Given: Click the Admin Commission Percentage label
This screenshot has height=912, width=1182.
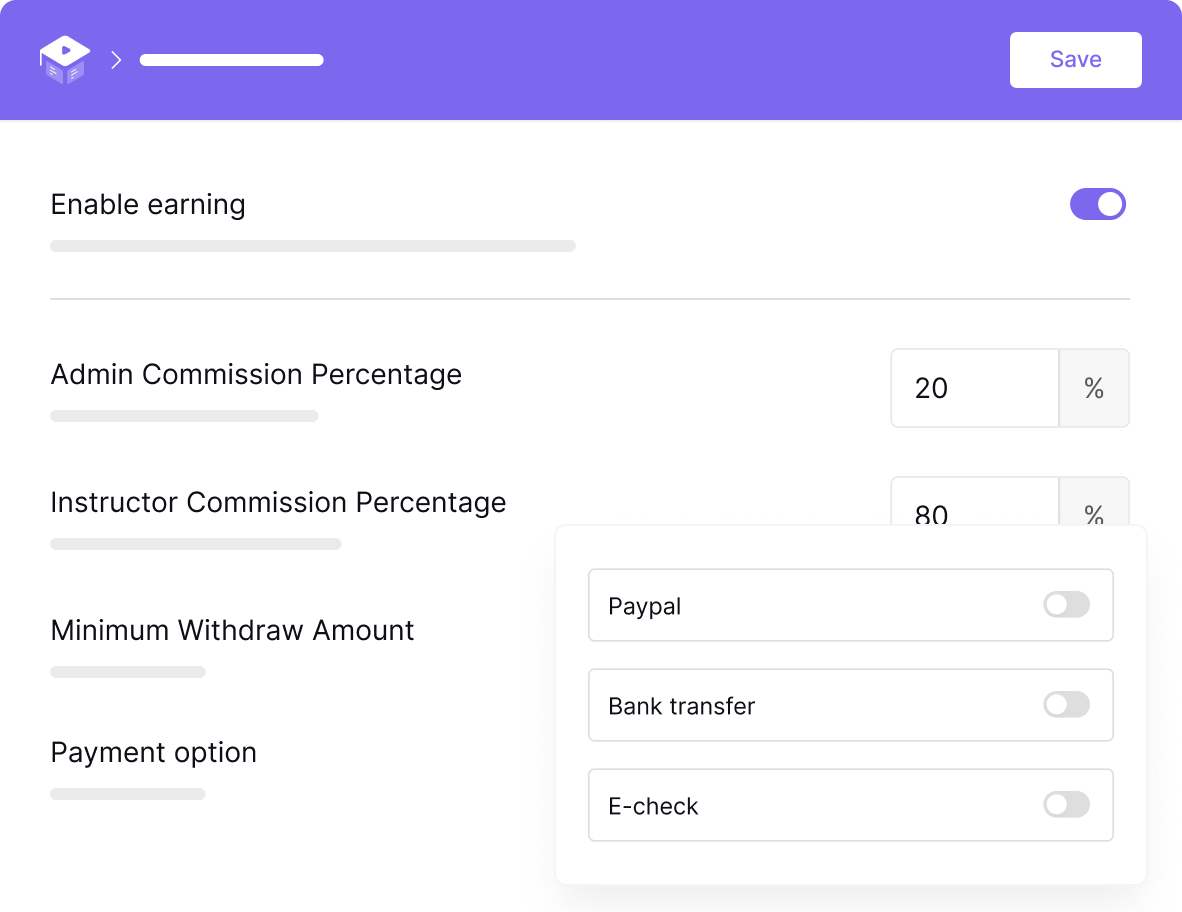Looking at the screenshot, I should click(x=256, y=374).
